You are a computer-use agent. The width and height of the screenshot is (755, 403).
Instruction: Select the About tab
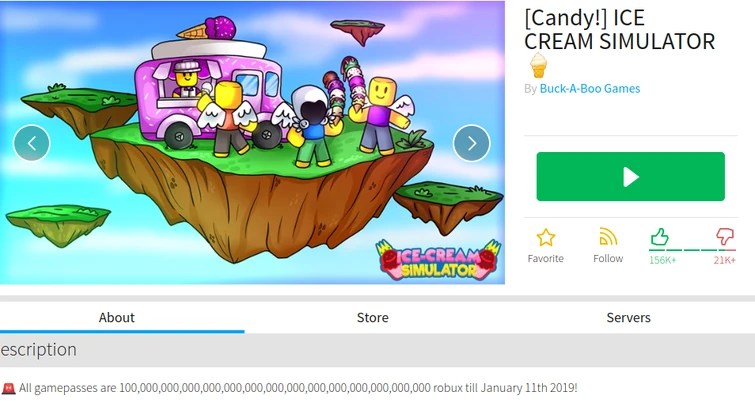pyautogui.click(x=117, y=317)
